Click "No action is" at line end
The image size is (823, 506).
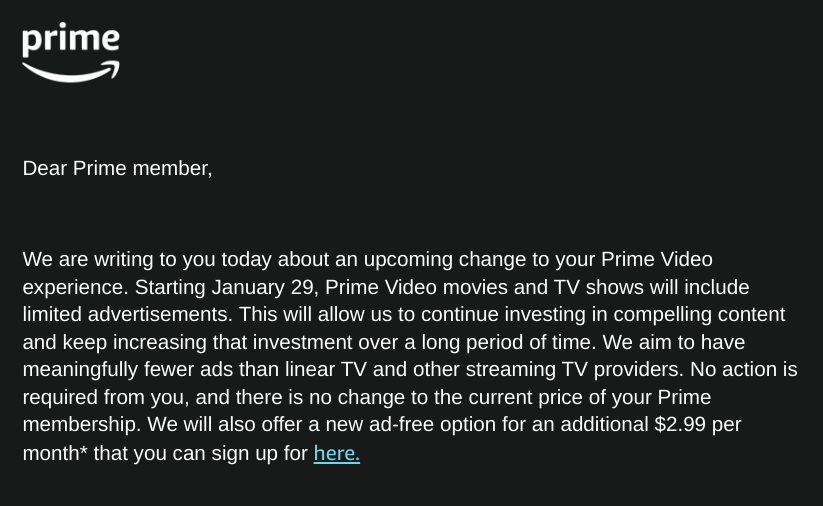click(744, 369)
